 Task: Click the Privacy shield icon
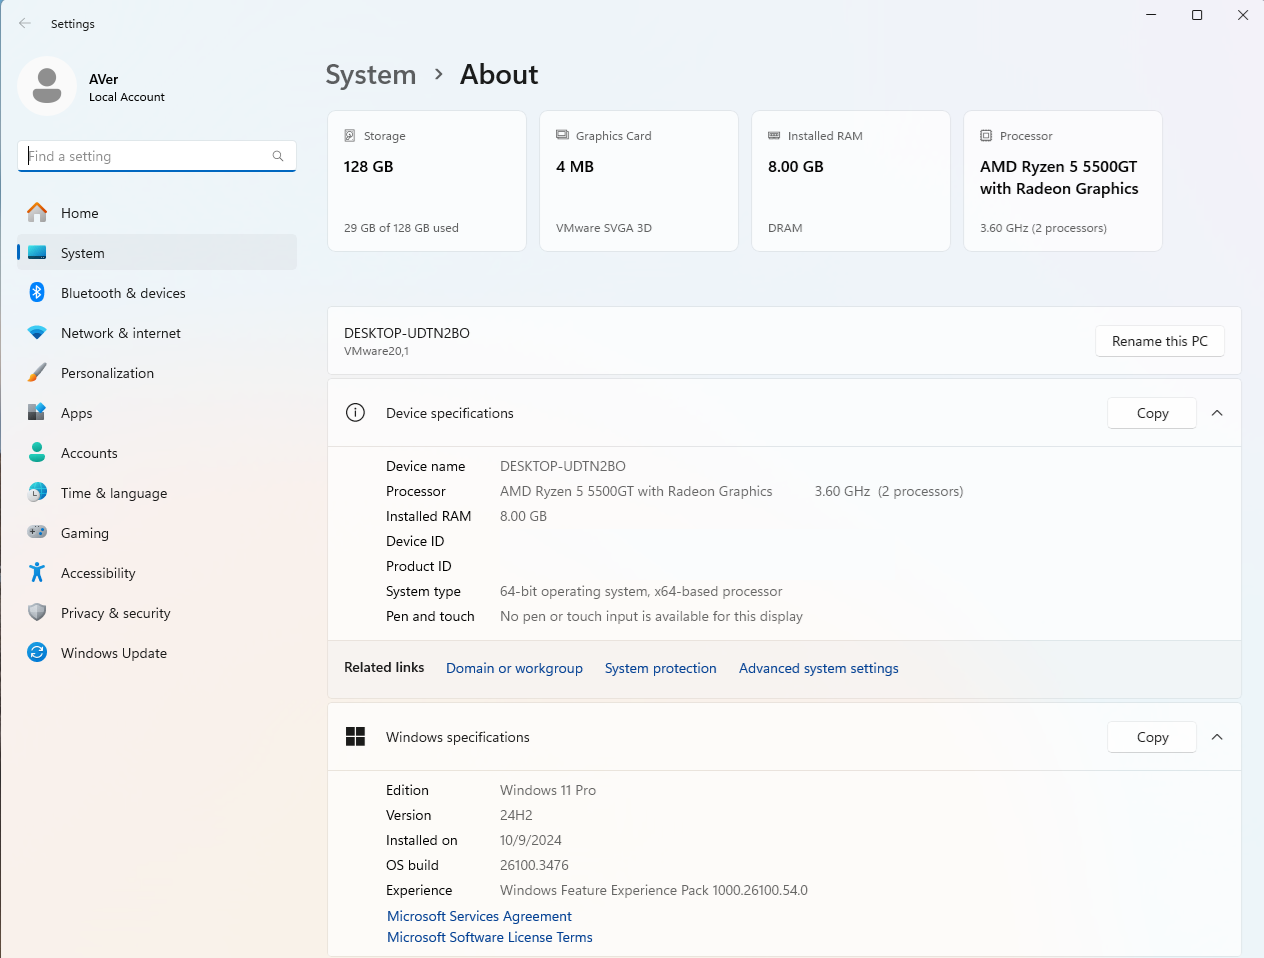[x=37, y=612]
